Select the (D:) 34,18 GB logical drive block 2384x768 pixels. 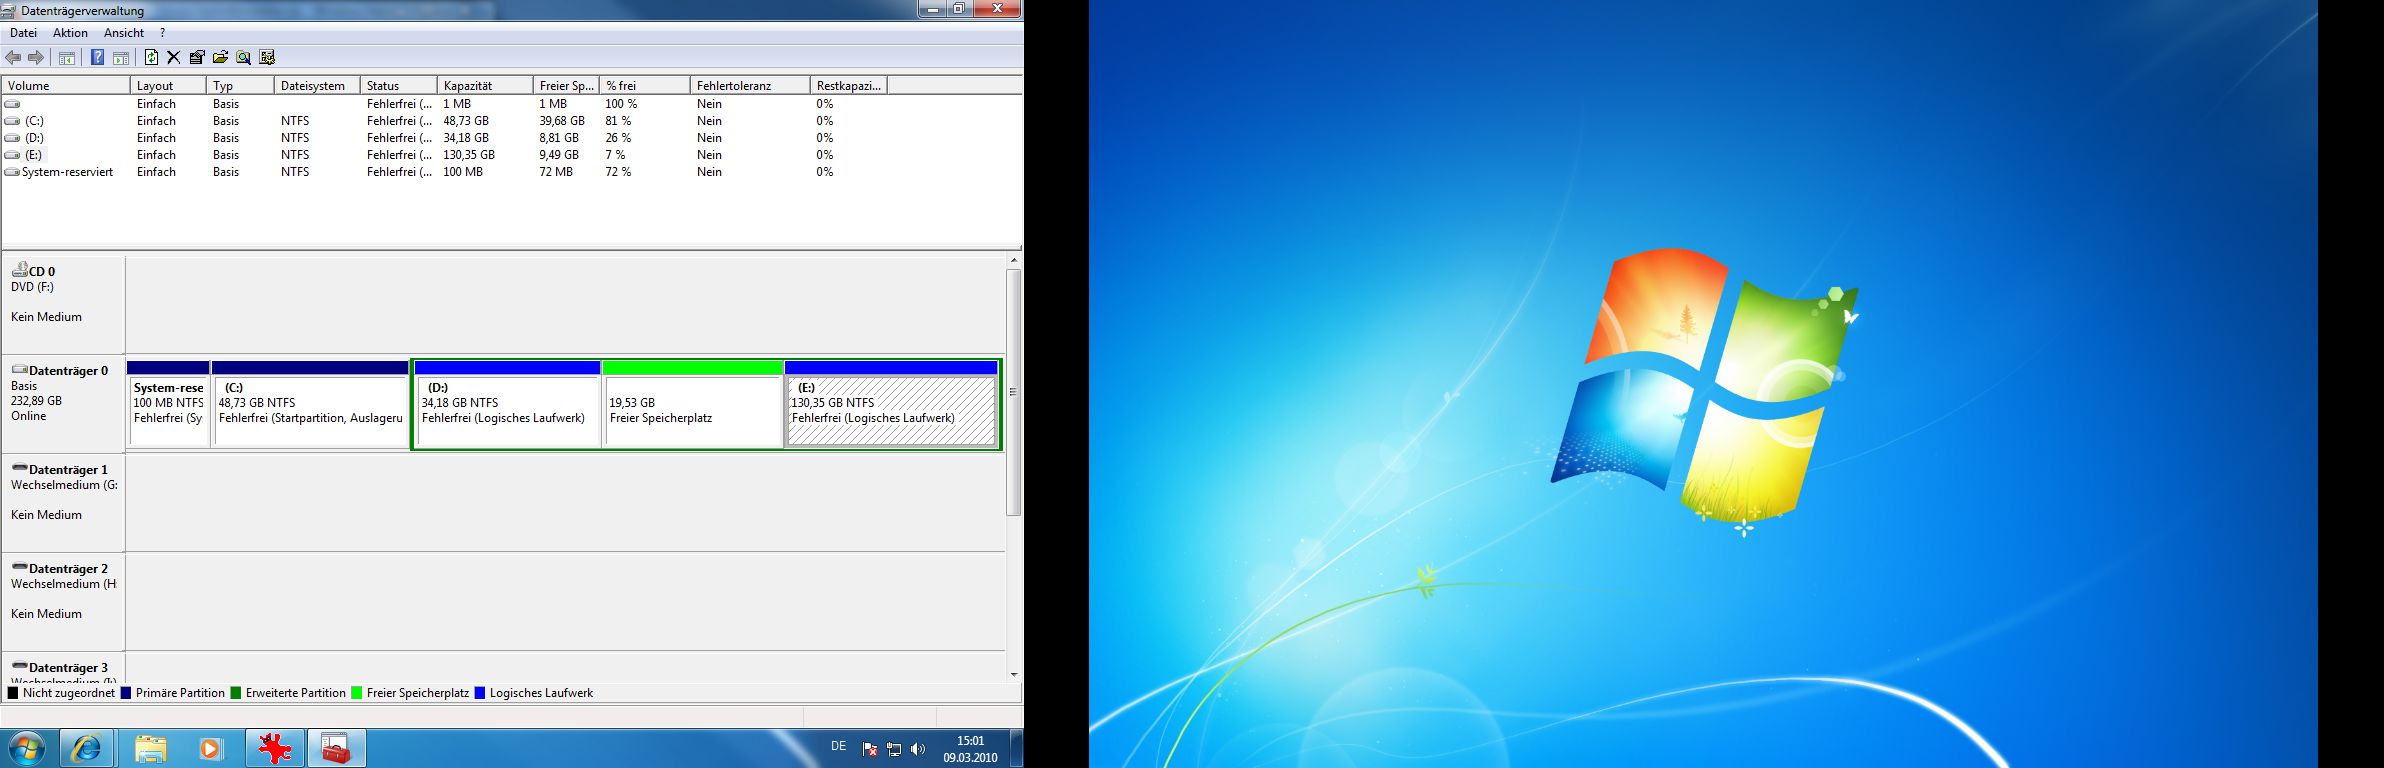click(507, 404)
